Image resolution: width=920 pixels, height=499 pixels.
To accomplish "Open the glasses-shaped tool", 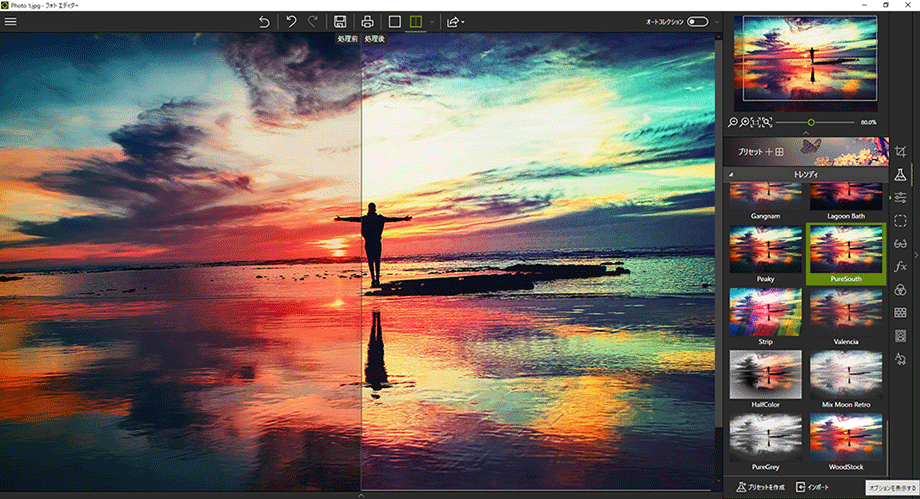I will click(900, 244).
